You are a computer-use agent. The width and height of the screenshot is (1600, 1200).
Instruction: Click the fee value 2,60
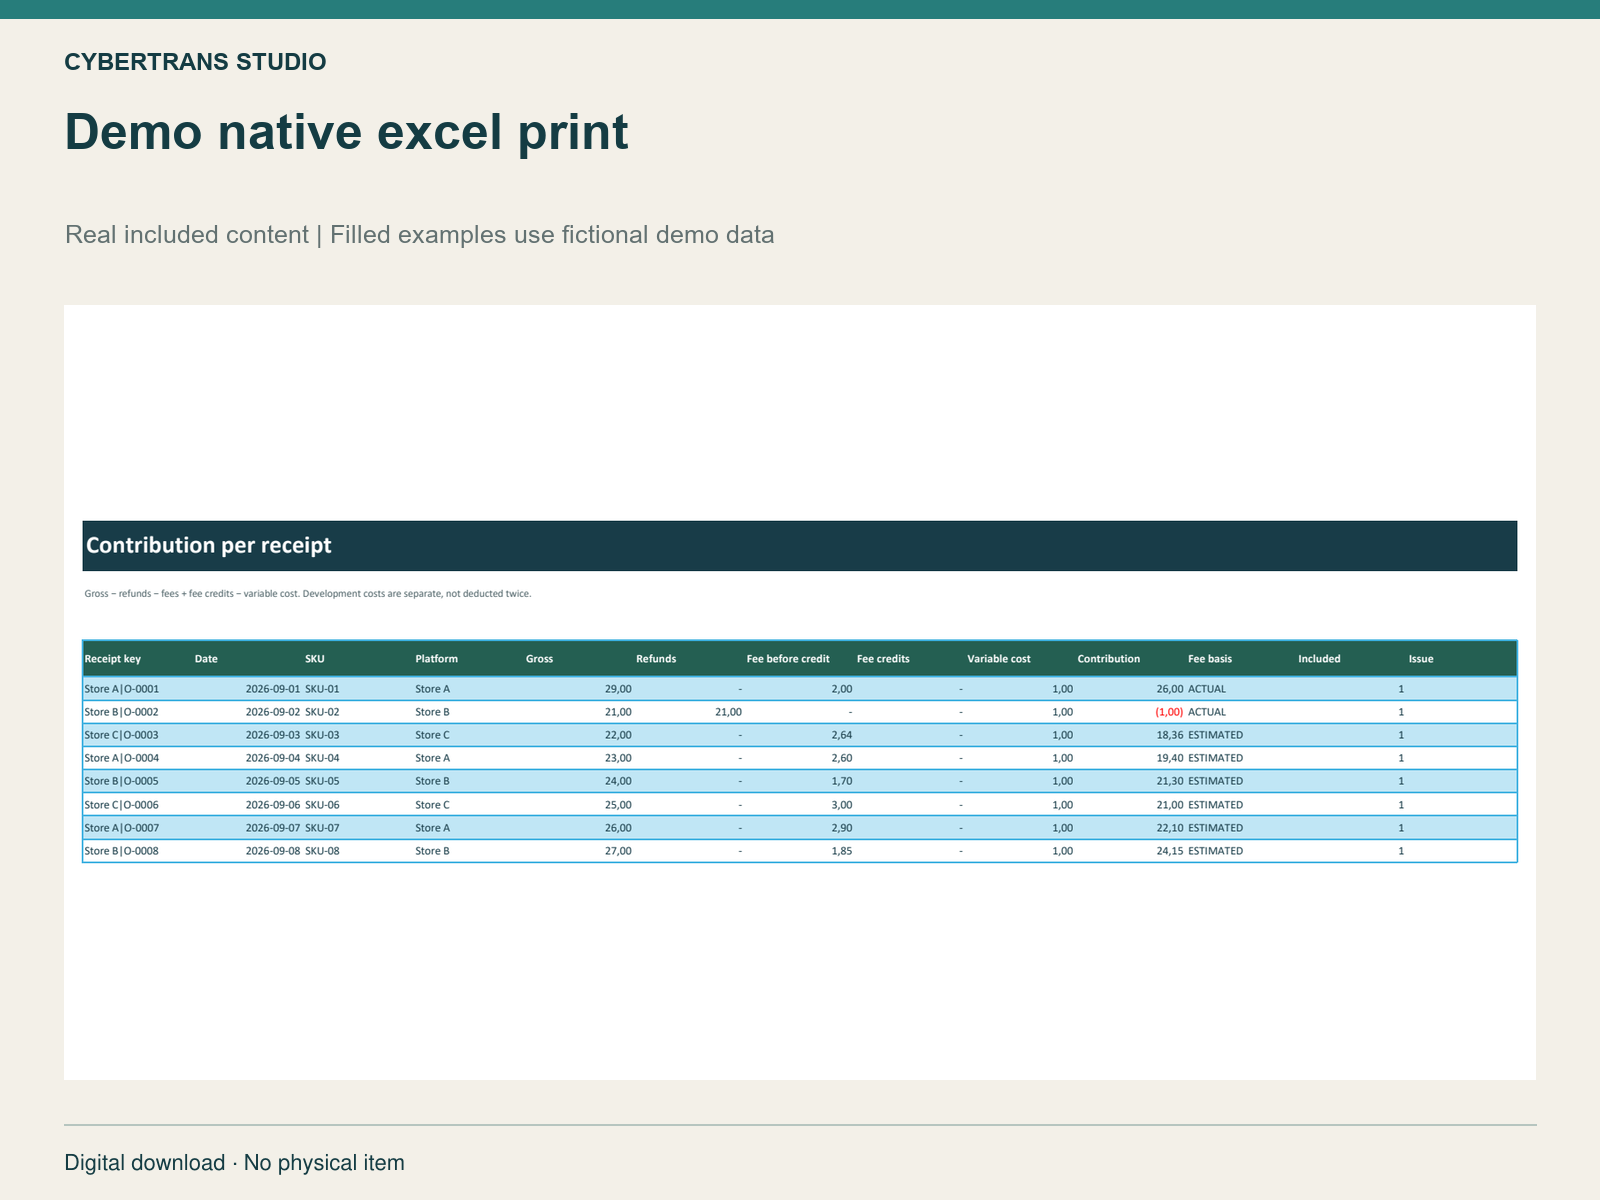pos(842,758)
